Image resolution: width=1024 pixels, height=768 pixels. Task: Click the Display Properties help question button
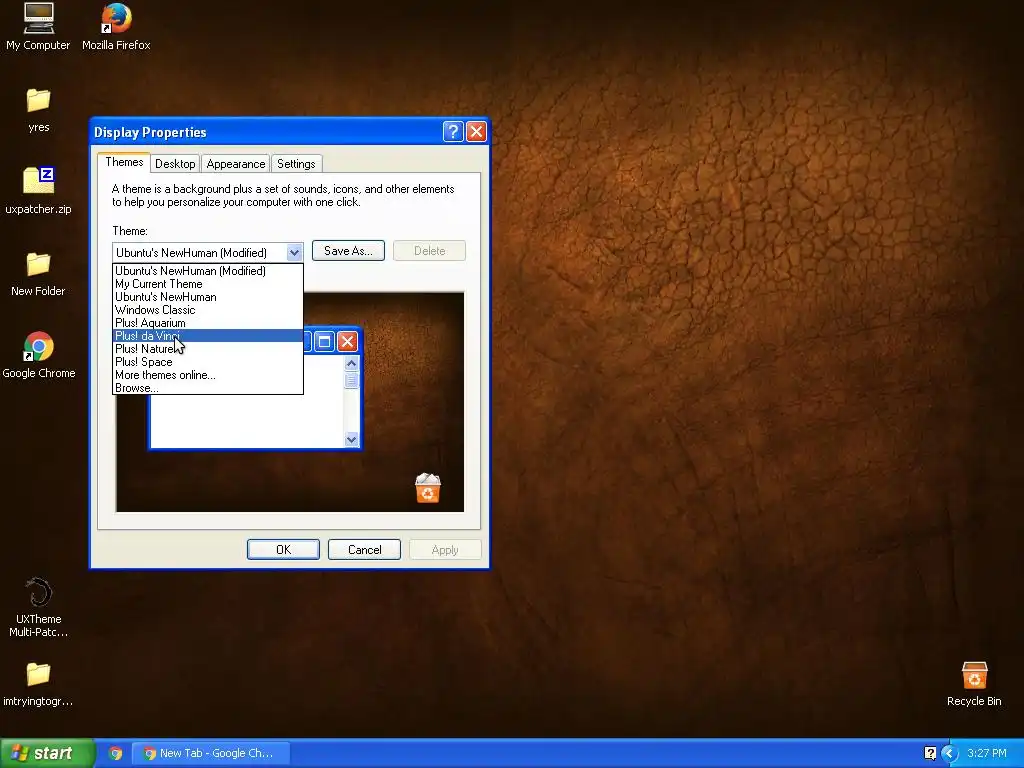(453, 132)
